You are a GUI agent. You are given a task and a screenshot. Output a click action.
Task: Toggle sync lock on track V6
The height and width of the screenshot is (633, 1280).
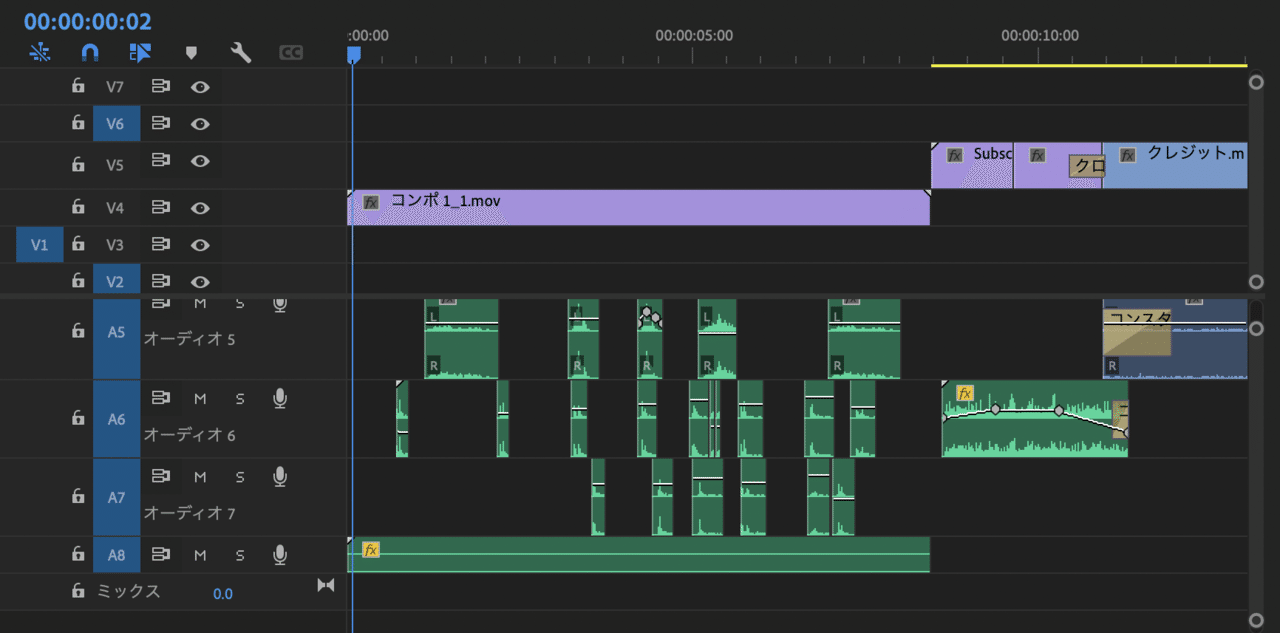[x=160, y=123]
